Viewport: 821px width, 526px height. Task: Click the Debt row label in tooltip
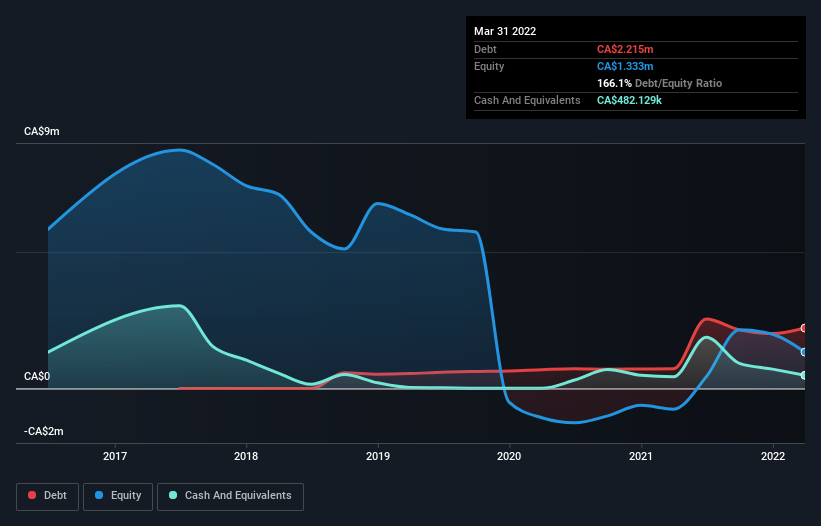tap(485, 49)
